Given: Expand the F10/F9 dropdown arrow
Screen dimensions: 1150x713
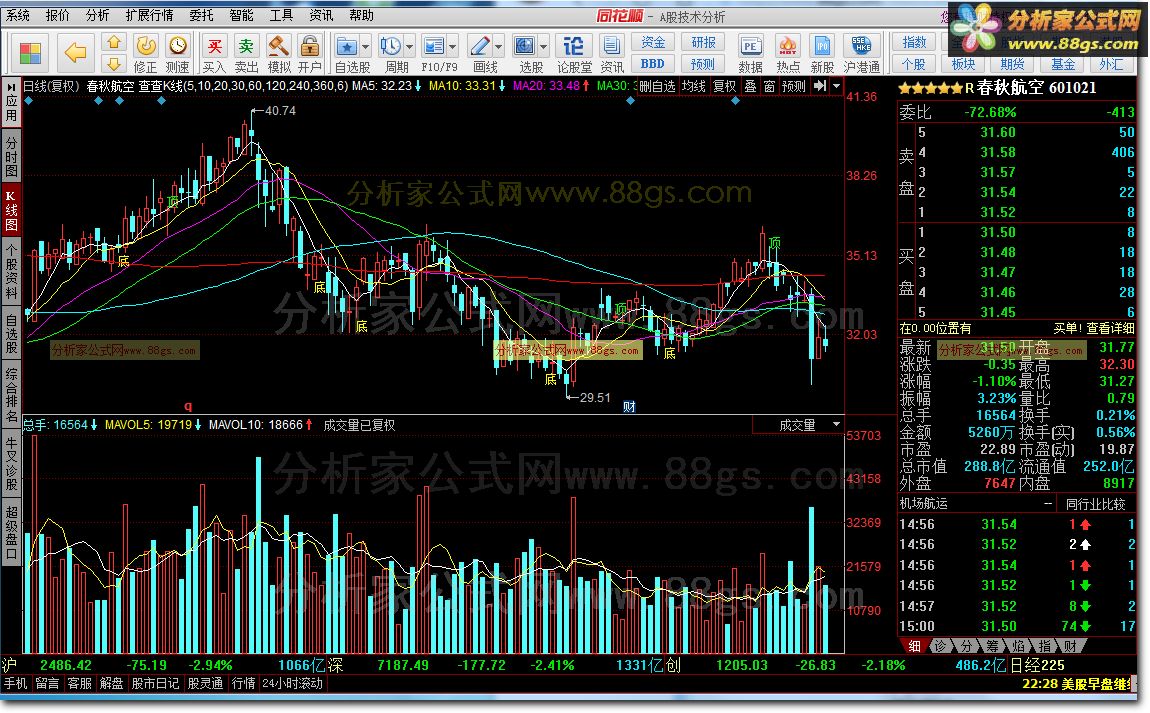Looking at the screenshot, I should click(x=453, y=48).
